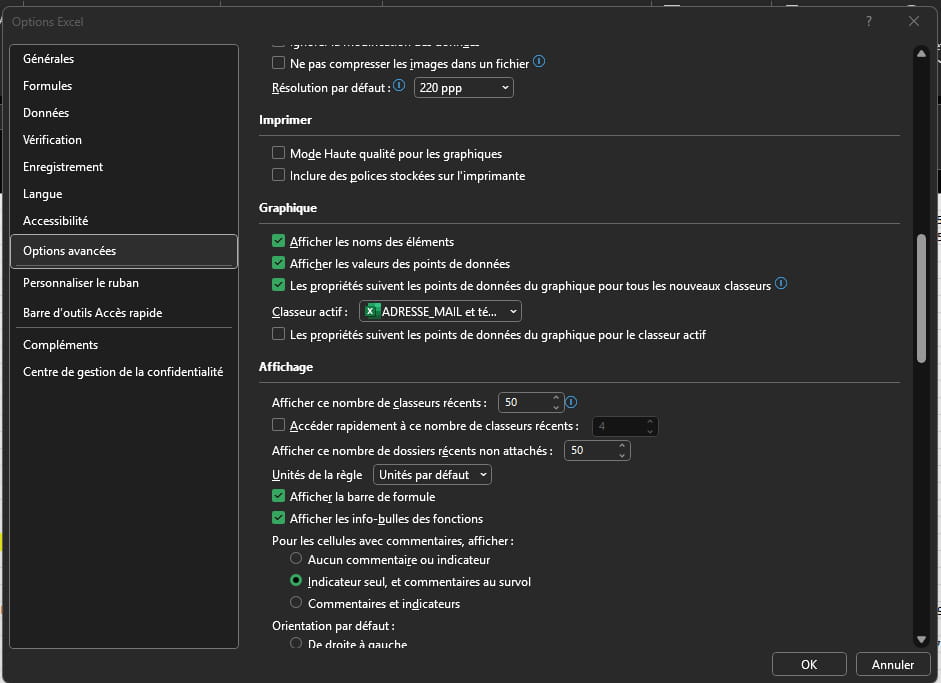Image resolution: width=941 pixels, height=683 pixels.
Task: Check 'Inclure des polices stockées sur l'imprimante'
Action: (x=278, y=175)
